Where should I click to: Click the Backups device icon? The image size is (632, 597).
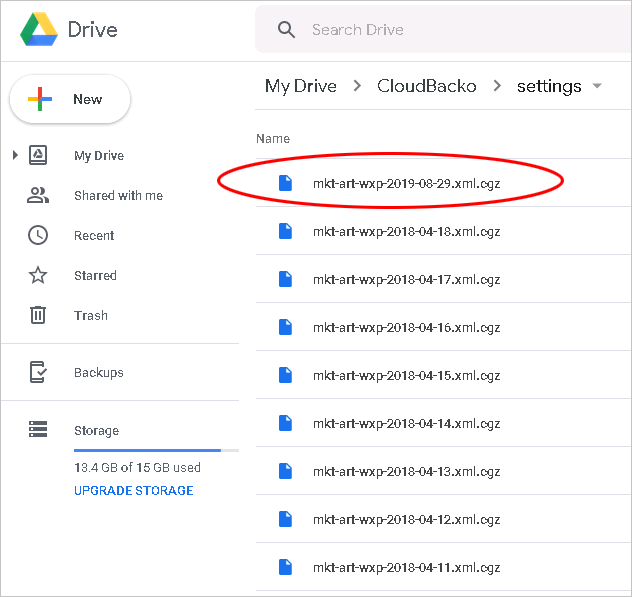click(38, 372)
